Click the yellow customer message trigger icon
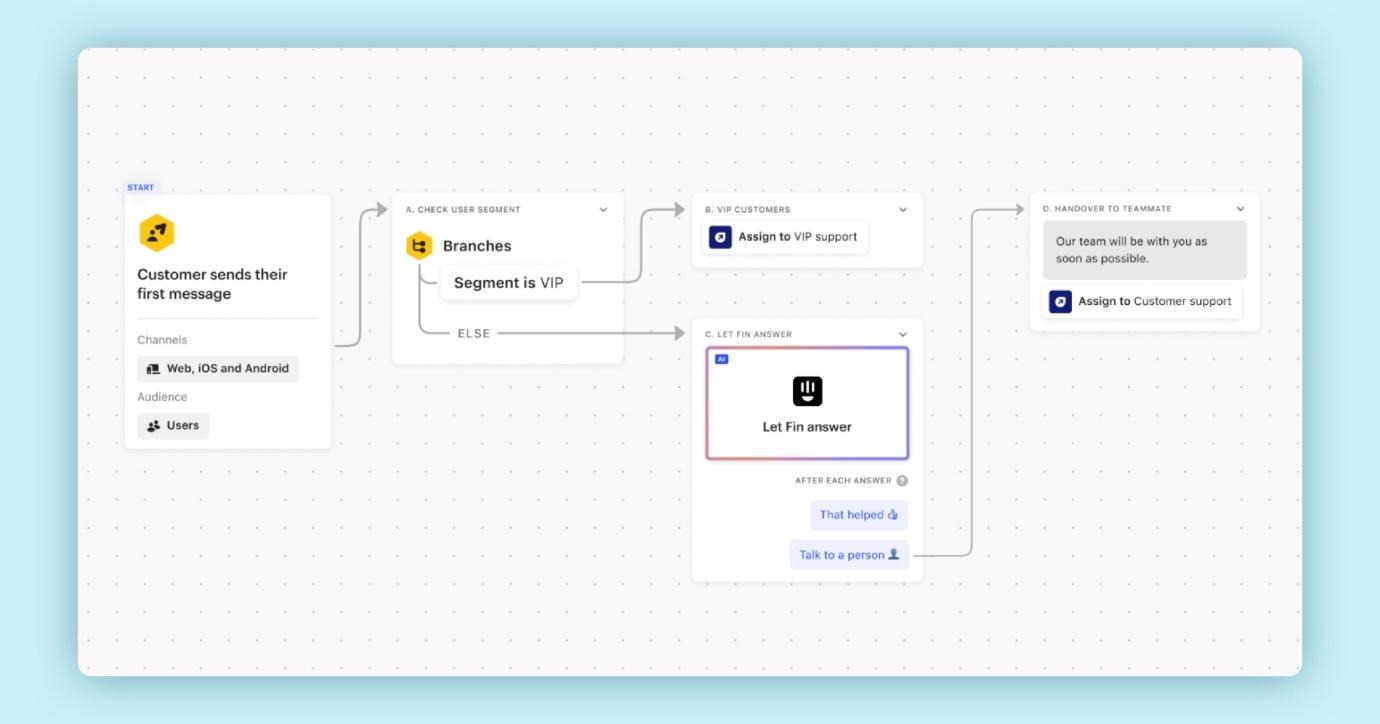This screenshot has width=1380, height=724. click(155, 232)
